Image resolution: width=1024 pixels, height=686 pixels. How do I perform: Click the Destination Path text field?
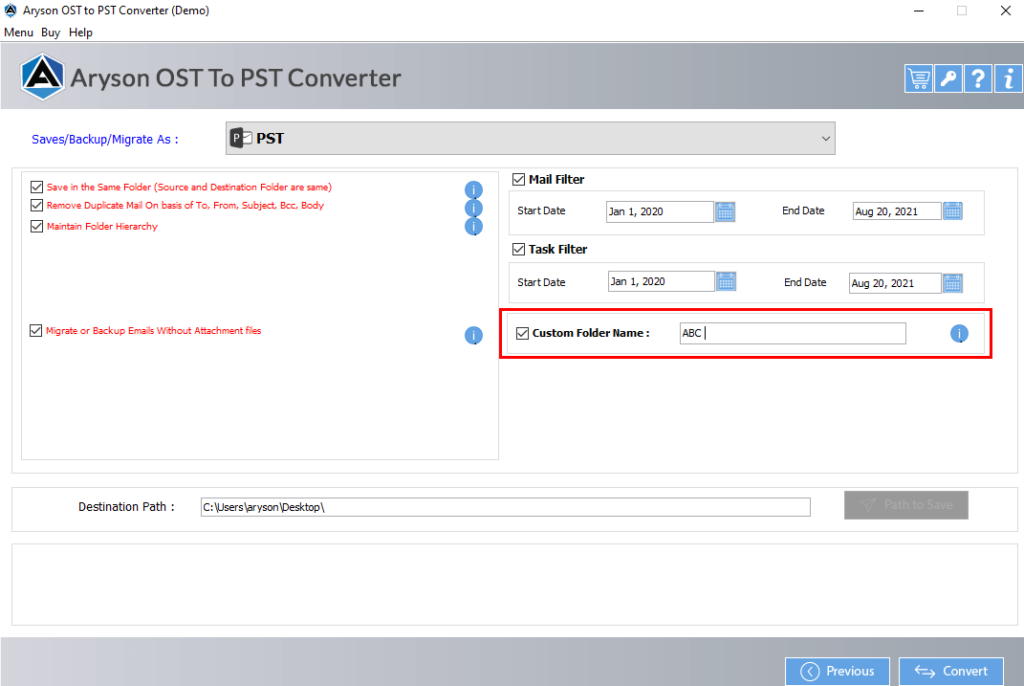click(x=505, y=507)
